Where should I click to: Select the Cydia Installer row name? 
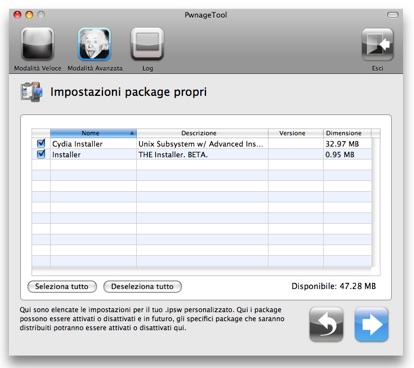pos(77,144)
